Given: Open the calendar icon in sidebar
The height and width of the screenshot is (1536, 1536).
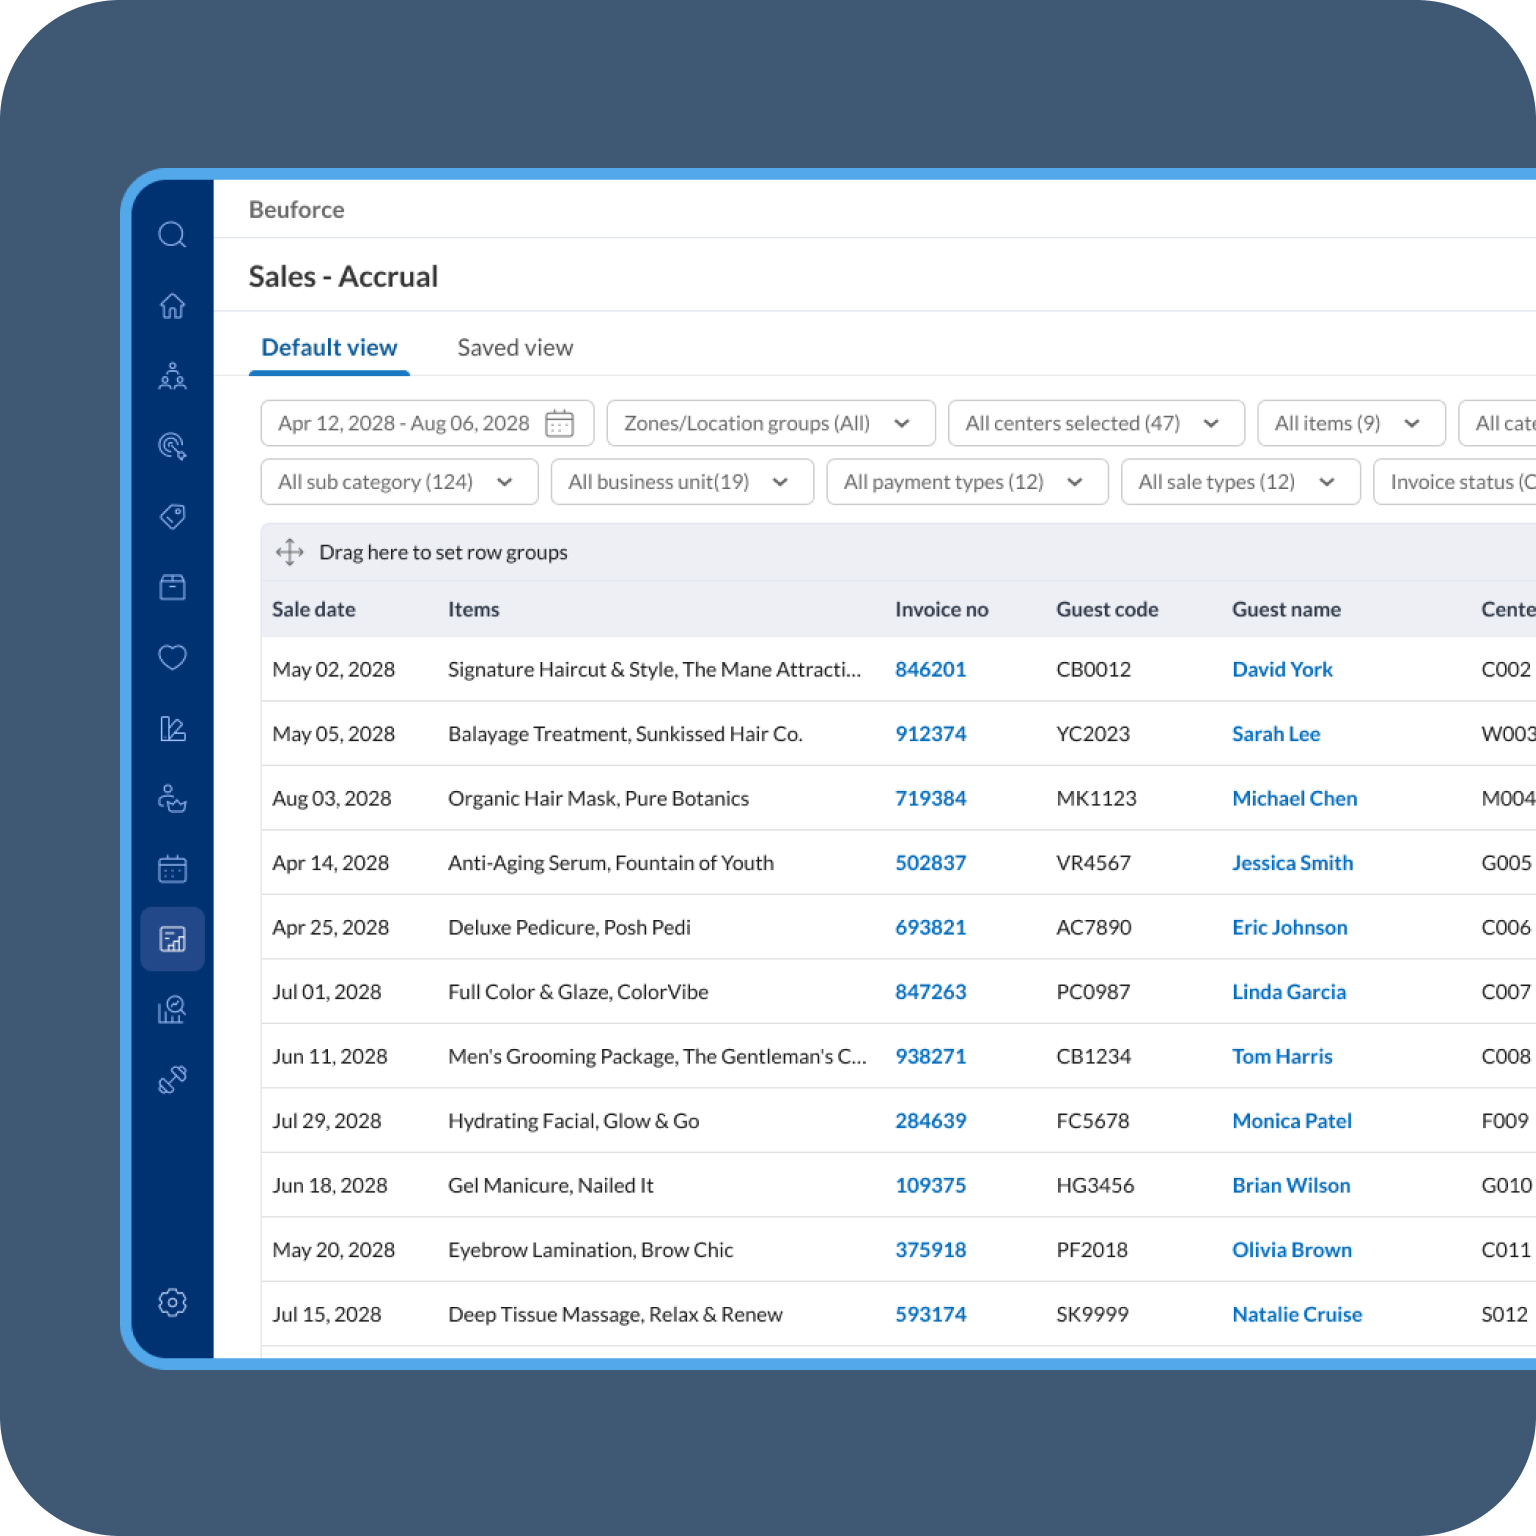Looking at the screenshot, I should tap(172, 869).
